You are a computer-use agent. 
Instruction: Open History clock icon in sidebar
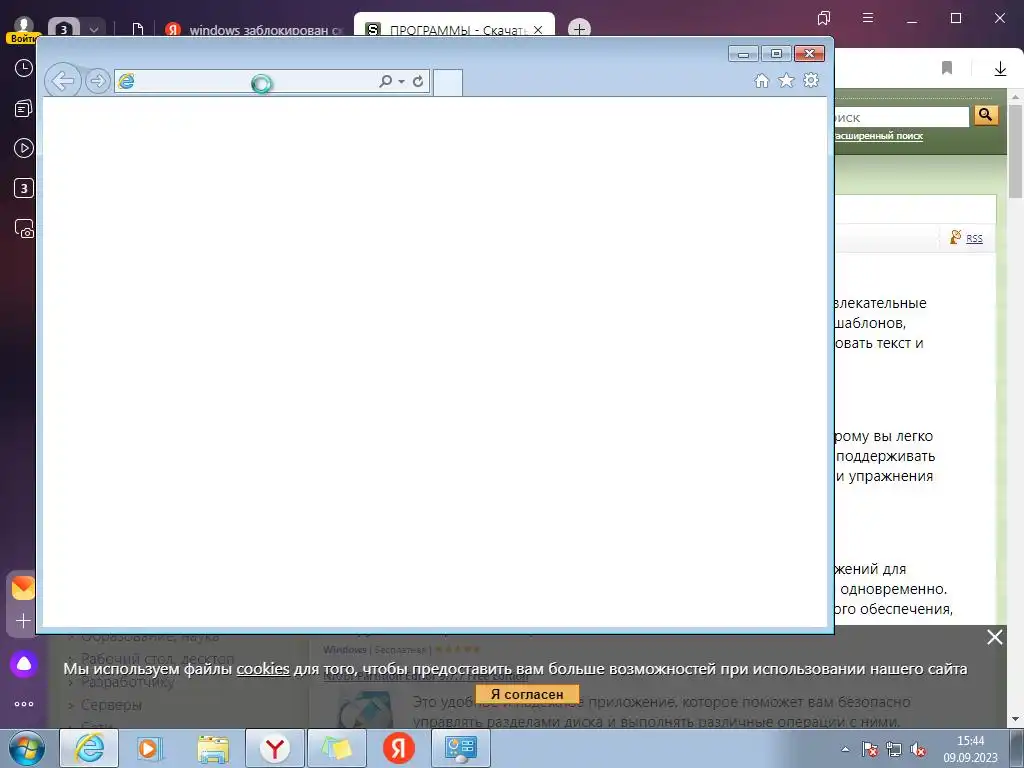[24, 68]
